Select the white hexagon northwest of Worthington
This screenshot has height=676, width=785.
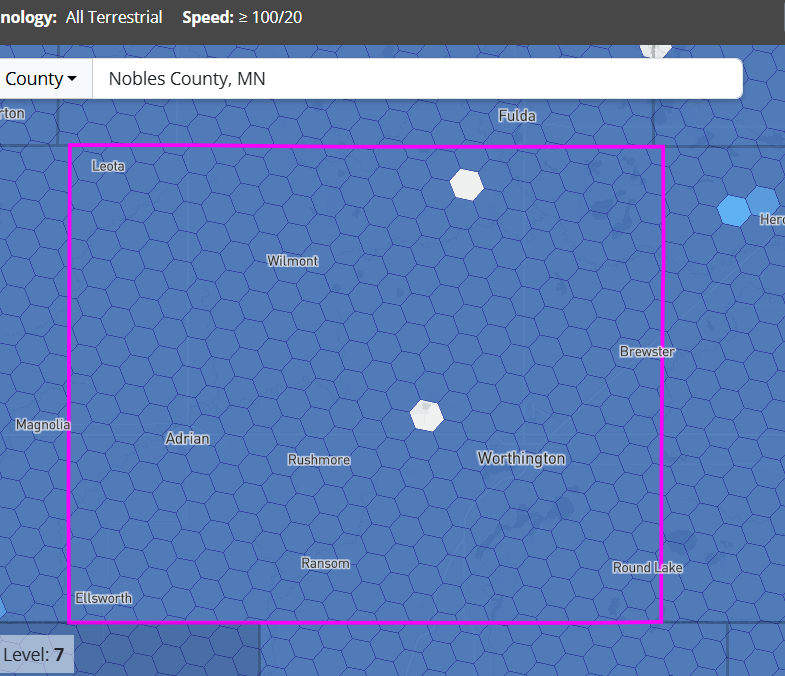[x=427, y=415]
